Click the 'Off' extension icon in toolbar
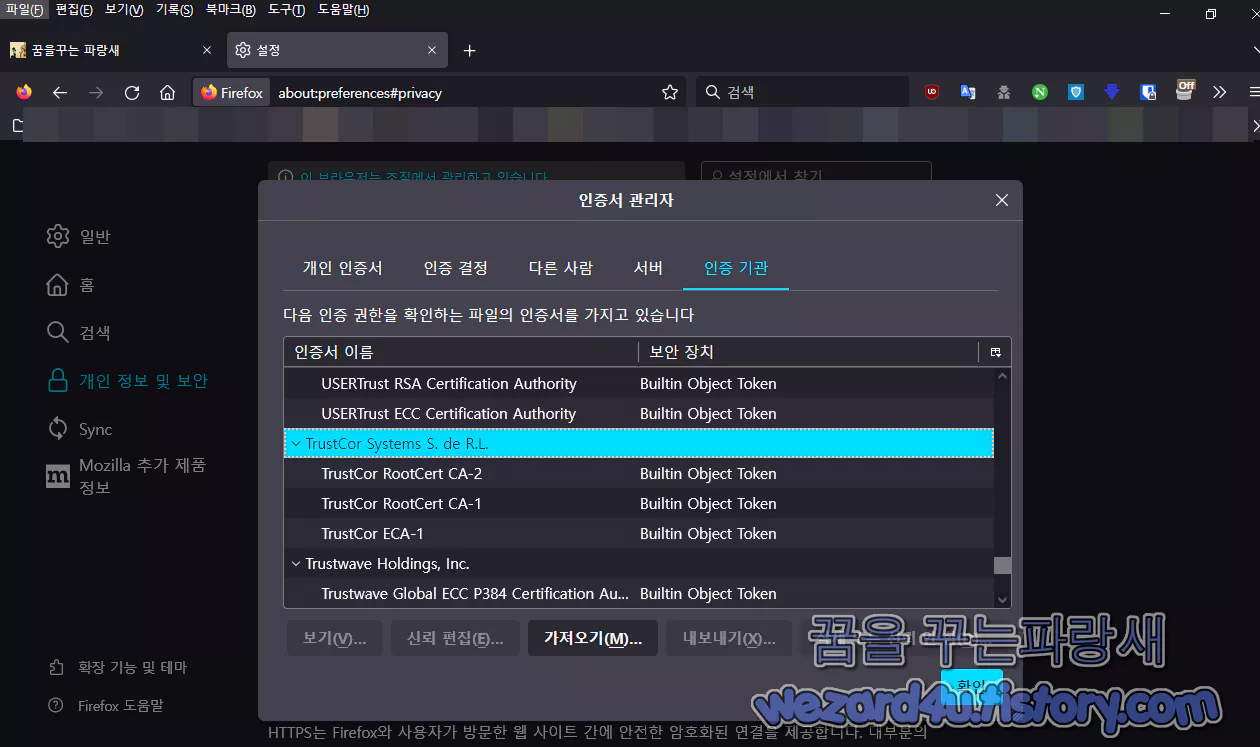The height and width of the screenshot is (747, 1260). tap(1184, 91)
